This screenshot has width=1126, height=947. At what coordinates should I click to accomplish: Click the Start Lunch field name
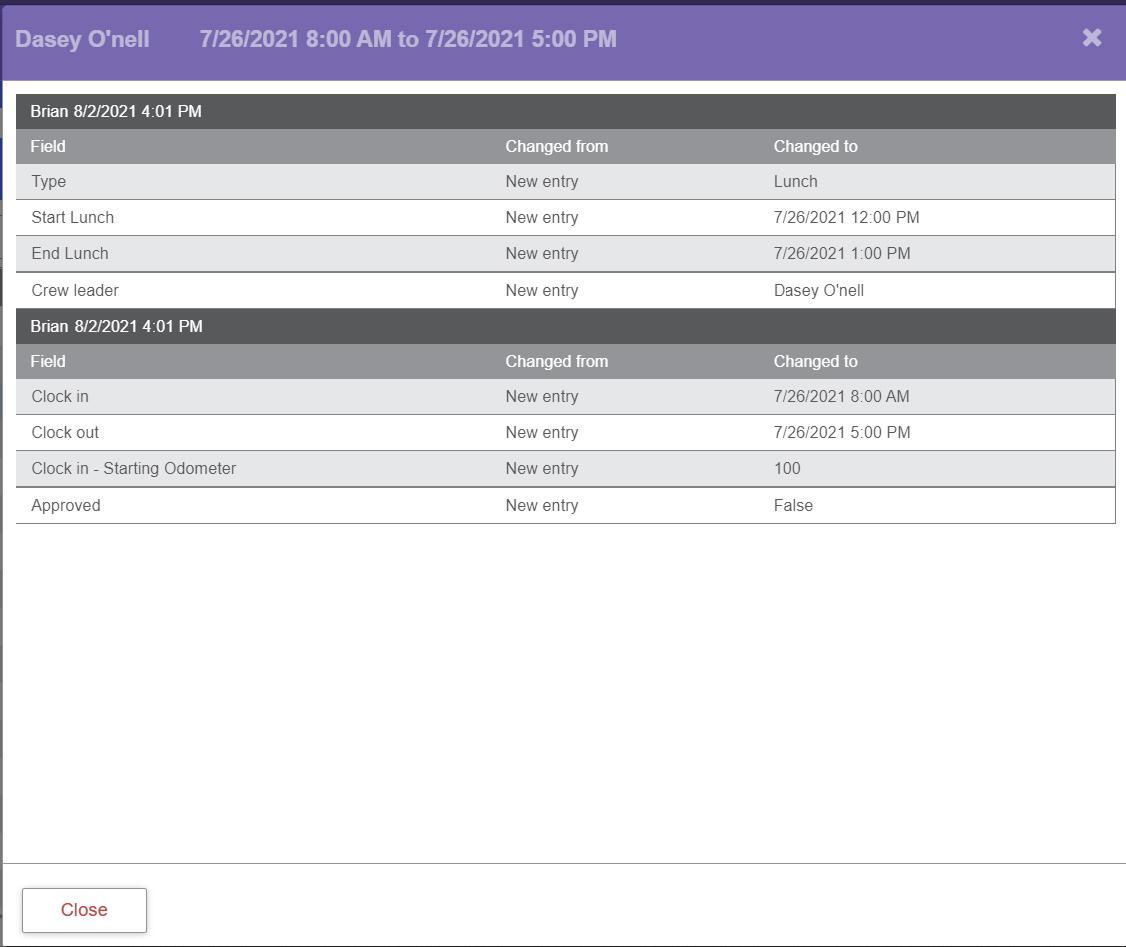(x=72, y=218)
